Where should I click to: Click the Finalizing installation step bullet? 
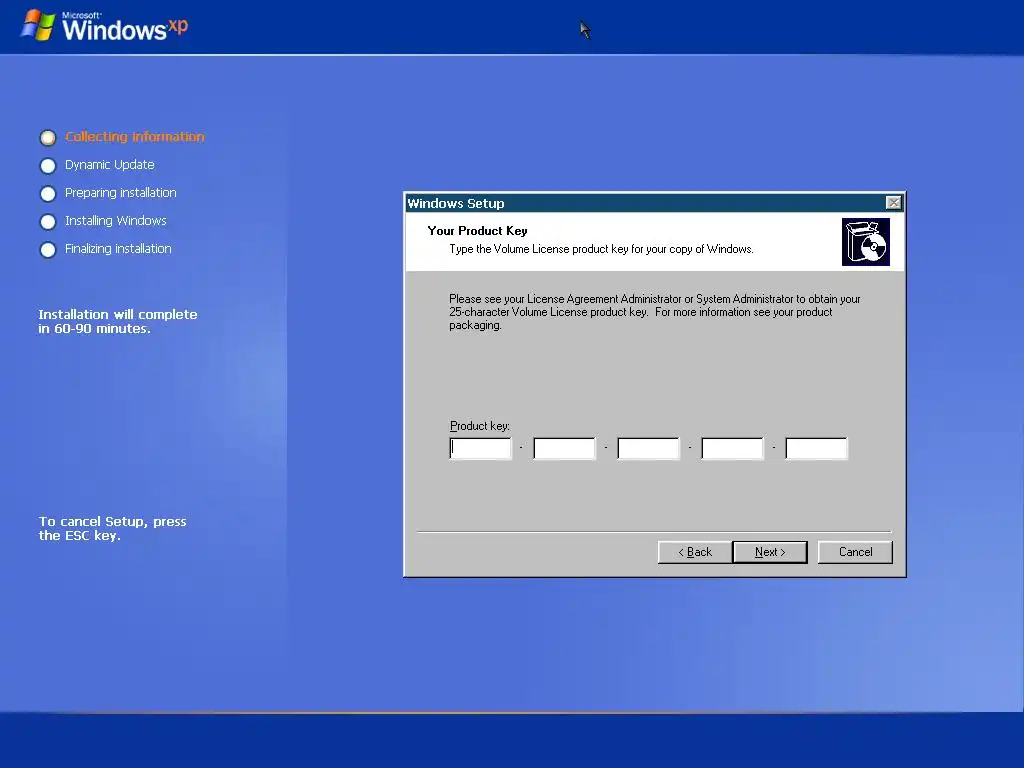coord(48,250)
